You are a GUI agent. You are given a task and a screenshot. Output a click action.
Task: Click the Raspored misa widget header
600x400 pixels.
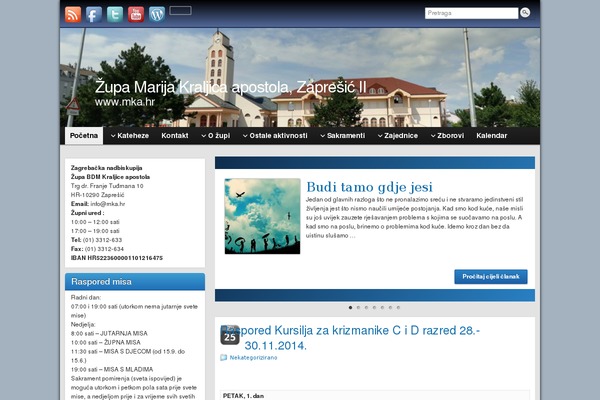135,282
